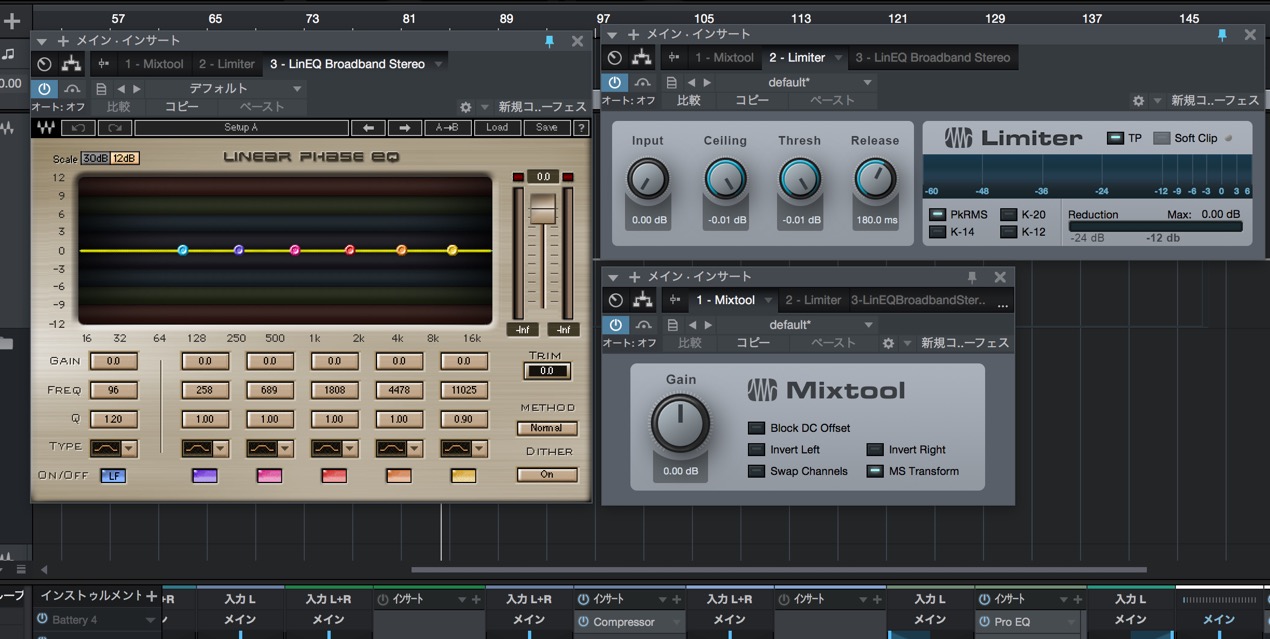Screen dimensions: 1270x639
Task: Switch to 1 - Mixtool tab in Limiter window
Action: (x=726, y=58)
